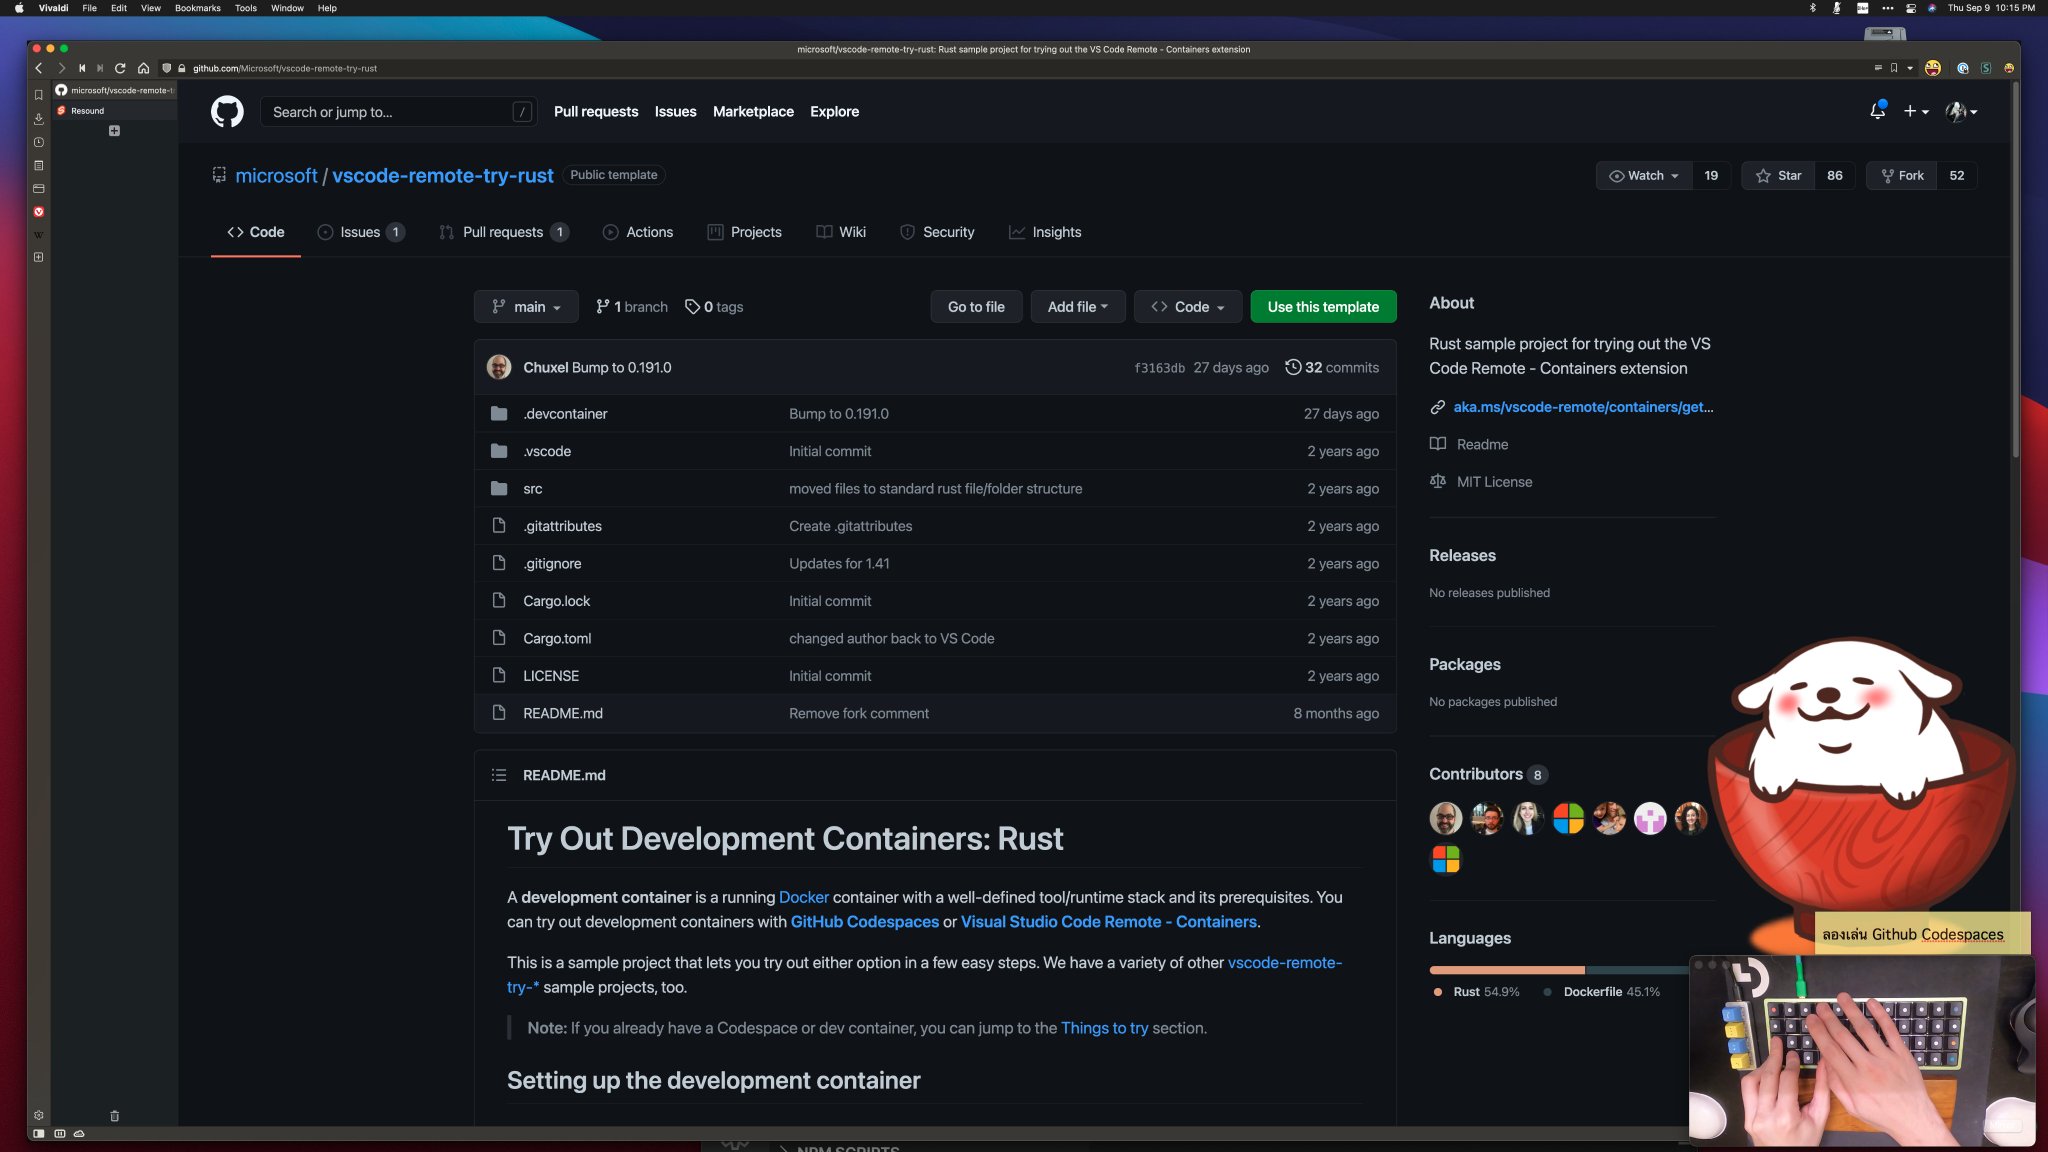Switch to the Actions tab
Image resolution: width=2048 pixels, height=1152 pixels.
638,232
